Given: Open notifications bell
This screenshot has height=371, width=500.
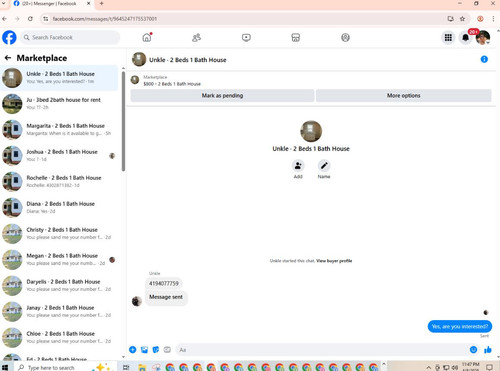Looking at the screenshot, I should (x=466, y=37).
